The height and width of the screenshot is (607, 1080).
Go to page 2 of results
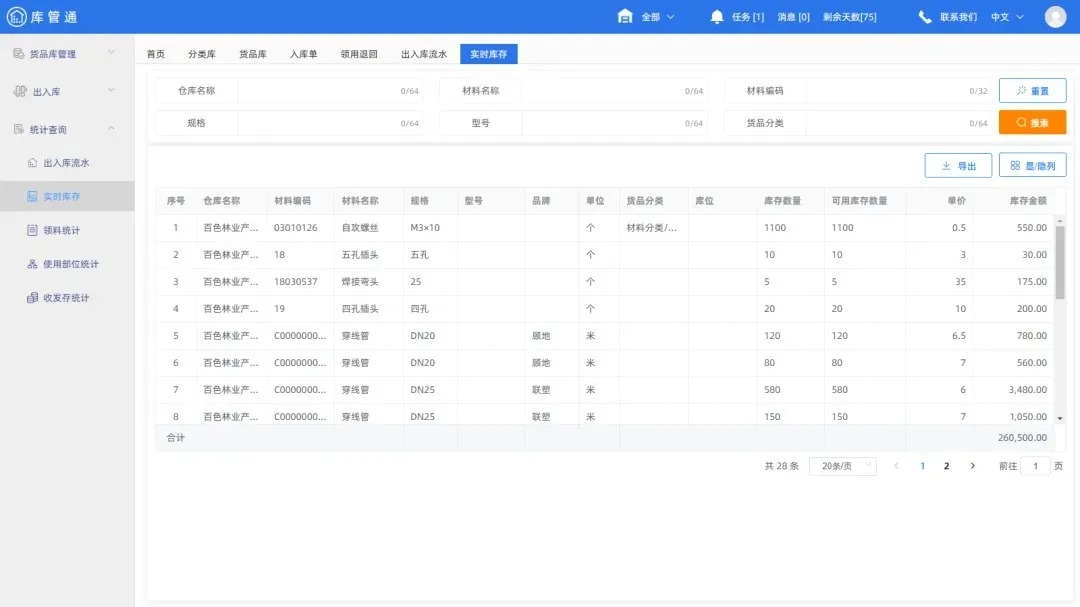click(946, 465)
